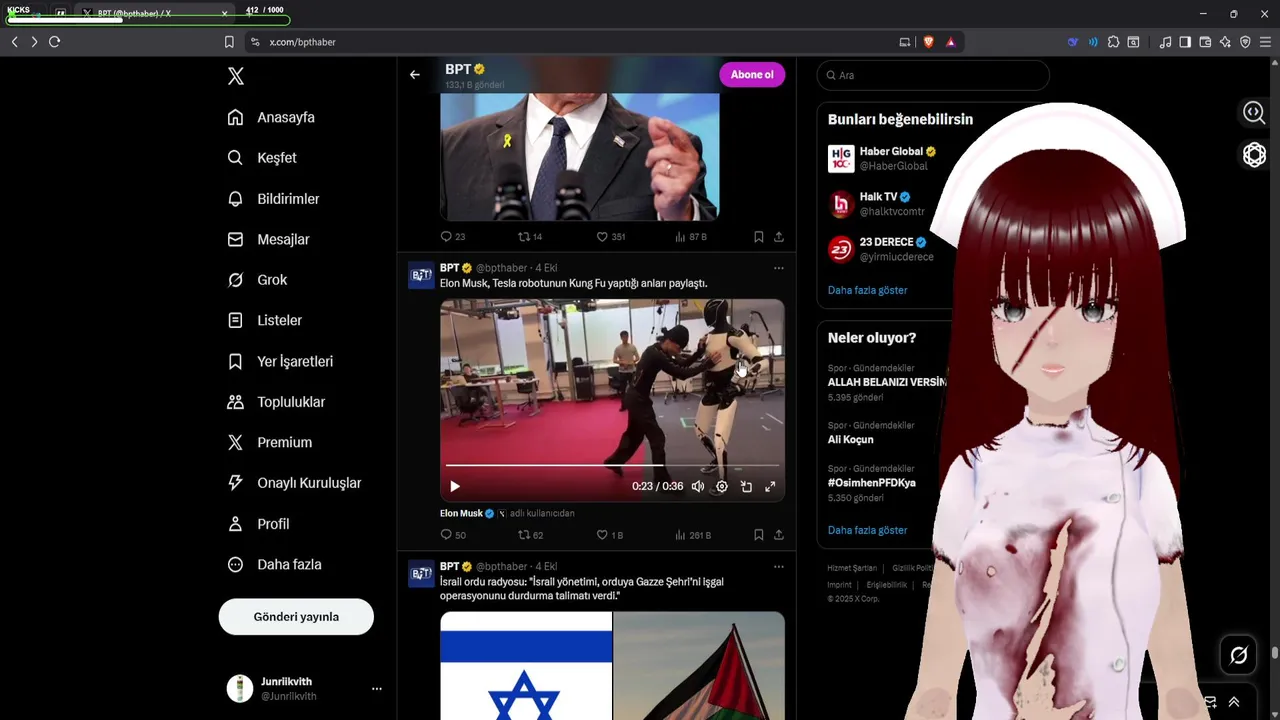Open more options on the Elon Musk post
This screenshot has height=720, width=1280.
click(x=778, y=268)
